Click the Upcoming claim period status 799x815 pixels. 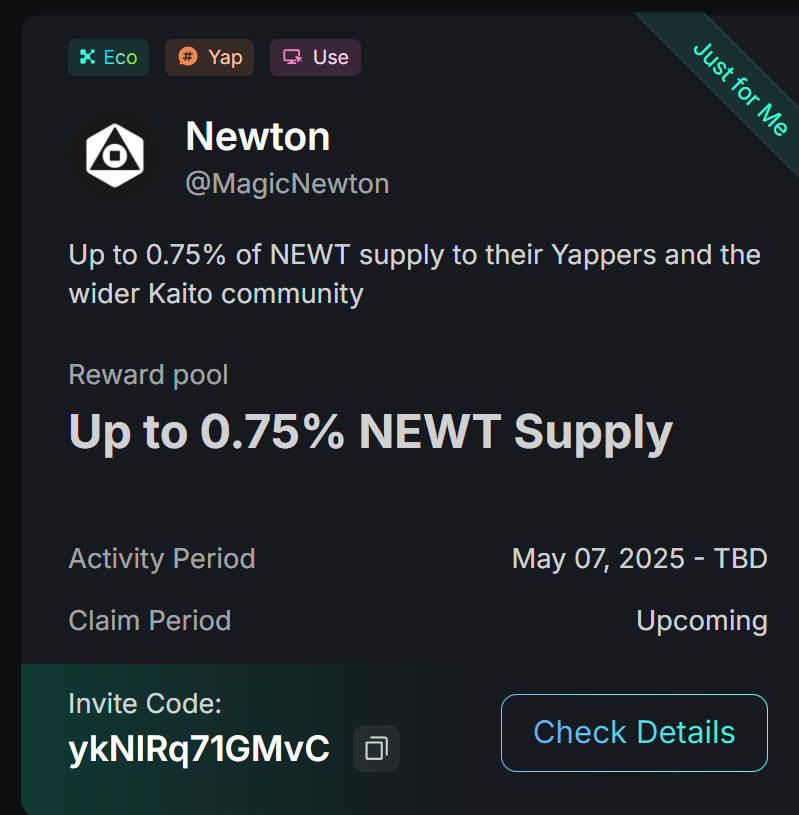[702, 621]
